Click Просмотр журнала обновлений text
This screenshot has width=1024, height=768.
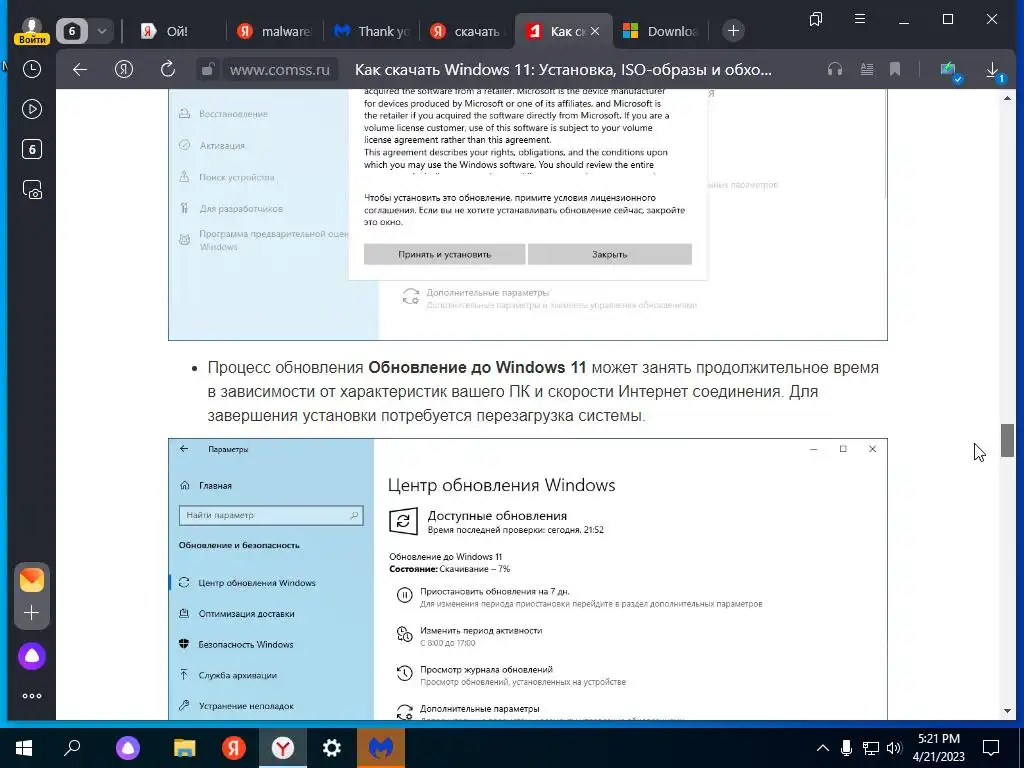[x=486, y=669]
